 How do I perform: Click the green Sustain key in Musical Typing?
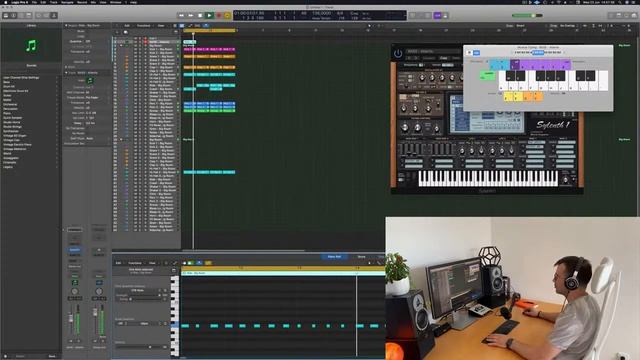(487, 75)
